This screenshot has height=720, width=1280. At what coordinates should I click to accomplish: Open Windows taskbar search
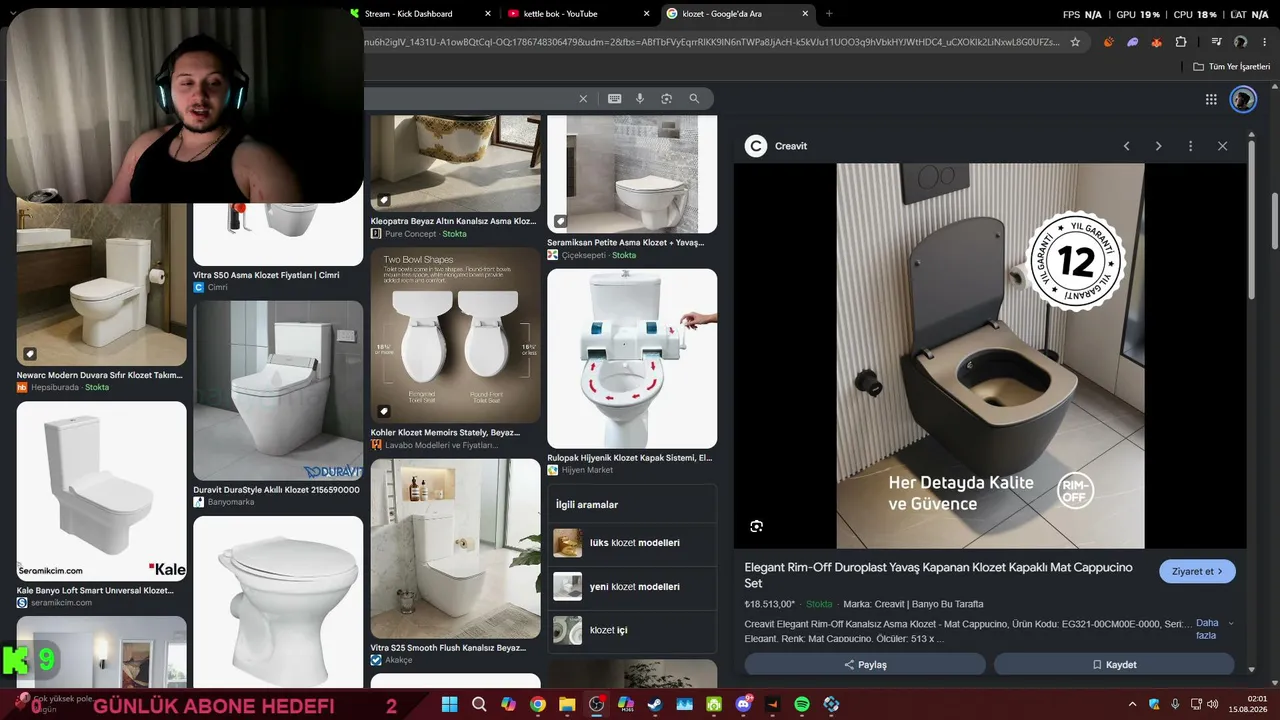click(479, 704)
